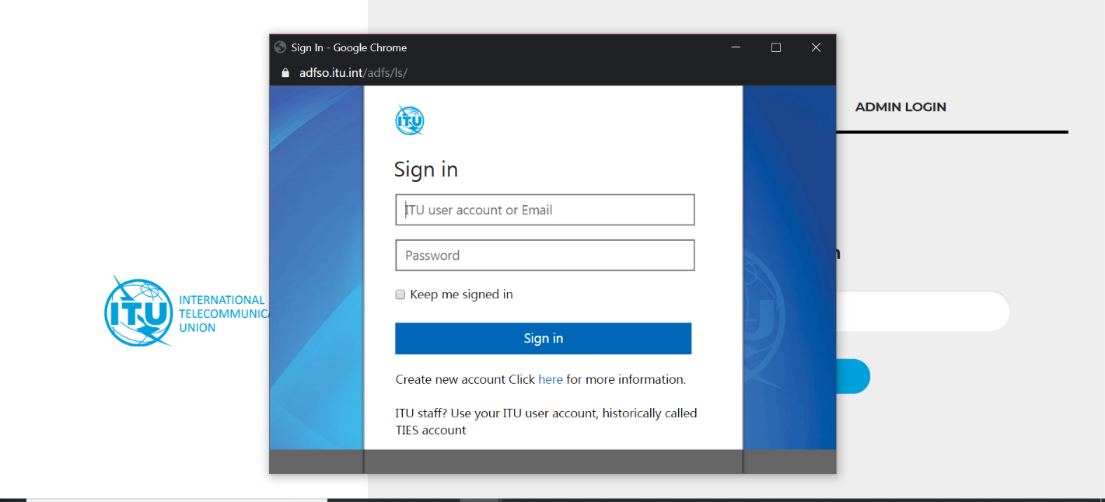
Task: Click the ITU logo in sign-in form
Action: click(x=409, y=121)
